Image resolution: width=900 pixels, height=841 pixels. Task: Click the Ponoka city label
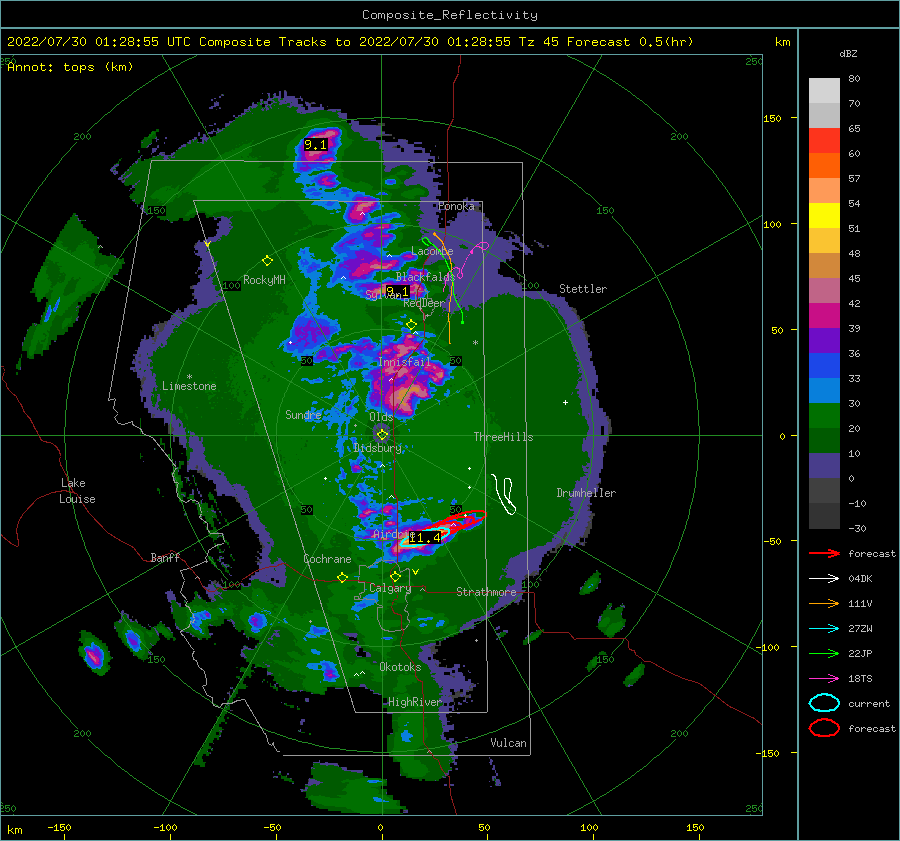point(456,206)
